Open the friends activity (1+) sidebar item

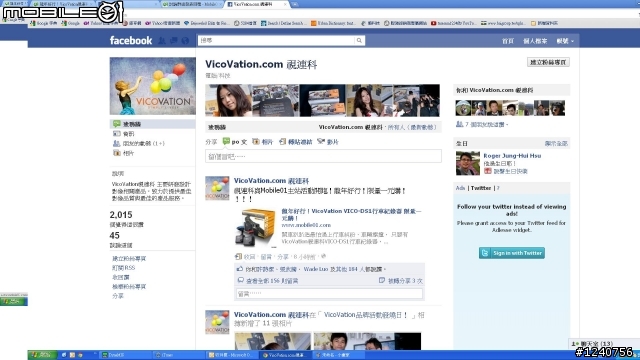tap(139, 144)
